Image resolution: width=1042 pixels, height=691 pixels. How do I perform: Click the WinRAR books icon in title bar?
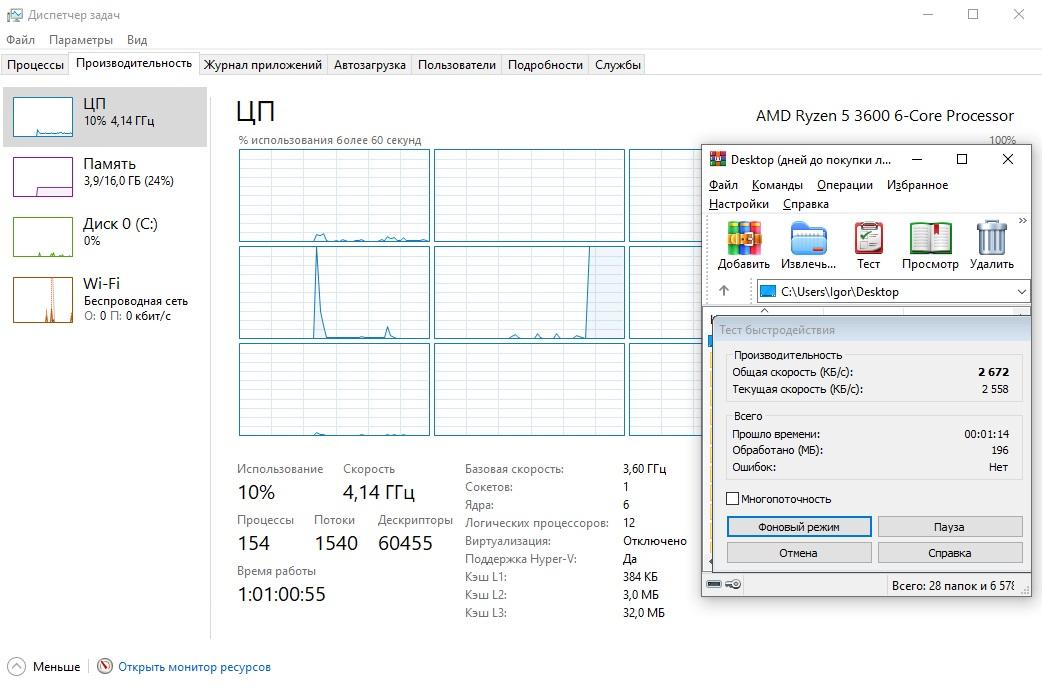pyautogui.click(x=718, y=159)
